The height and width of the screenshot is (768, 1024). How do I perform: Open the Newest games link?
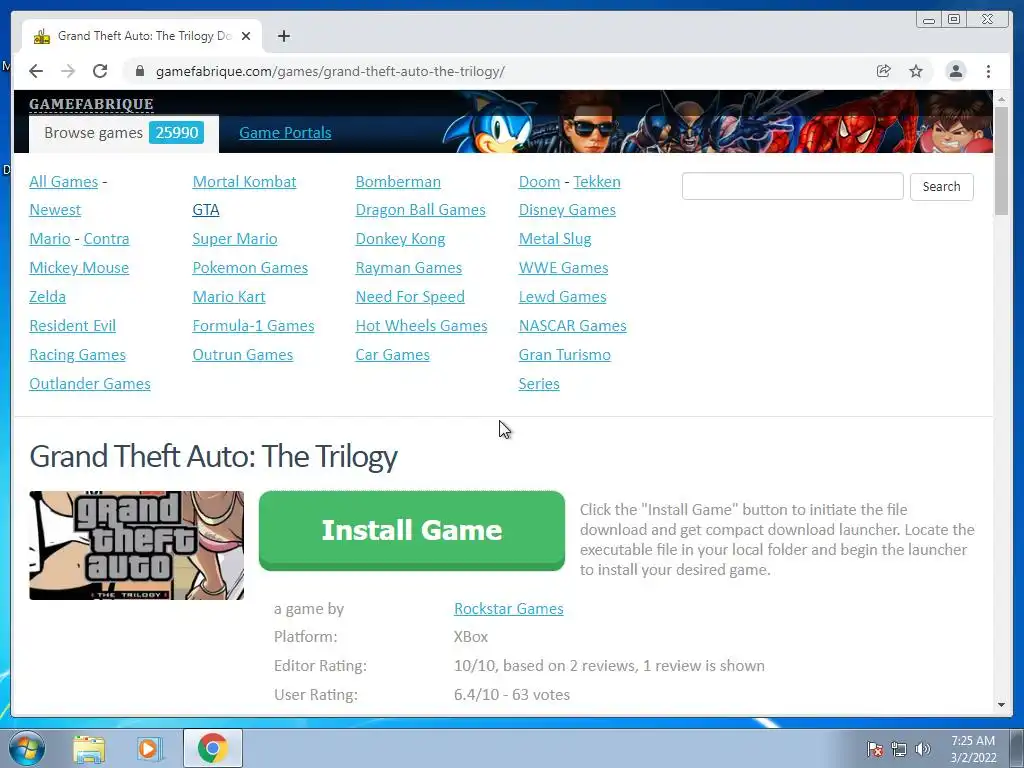coord(55,210)
